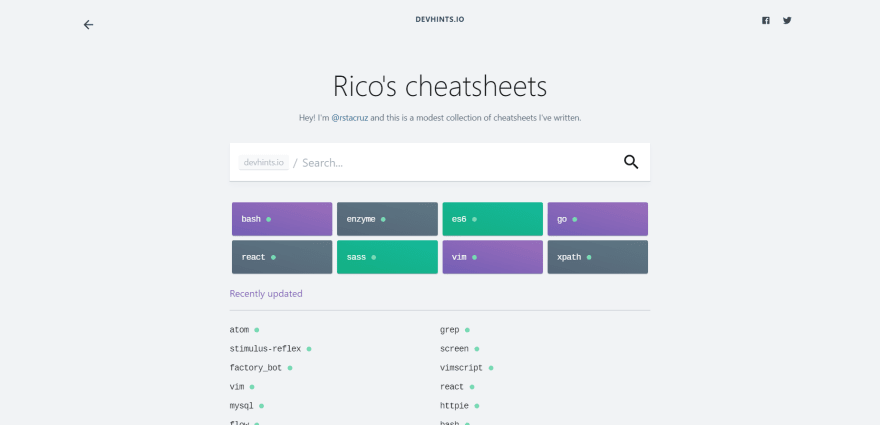Screen dimensions: 880x425
Task: Open the vimscript list entry
Action: (x=466, y=368)
